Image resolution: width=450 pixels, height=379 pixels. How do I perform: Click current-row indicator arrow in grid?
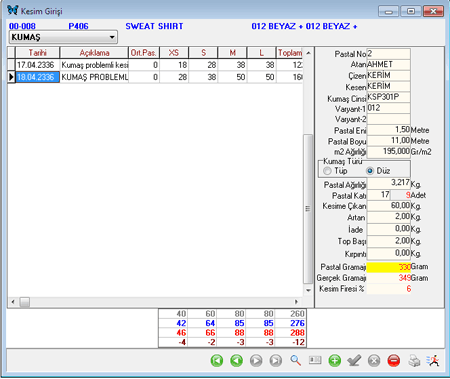[x=11, y=77]
